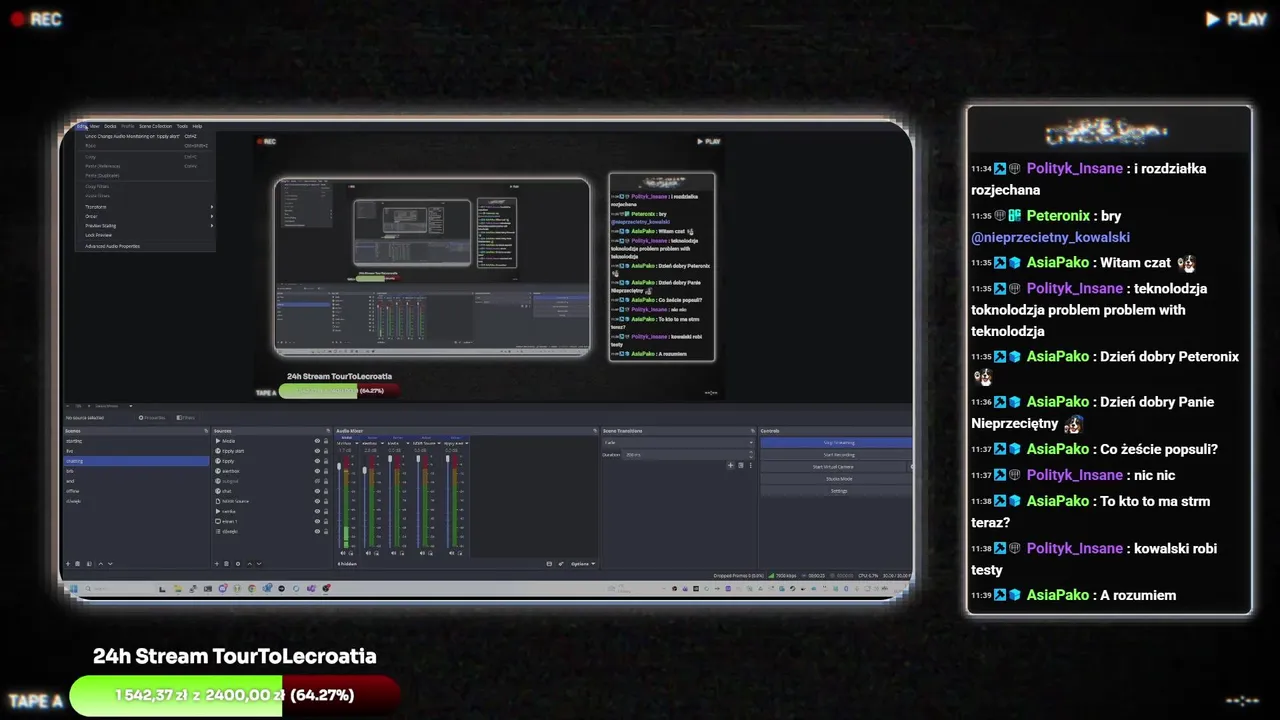Lock the ekran 1 source padlock
The width and height of the screenshot is (1280, 720).
coord(326,521)
